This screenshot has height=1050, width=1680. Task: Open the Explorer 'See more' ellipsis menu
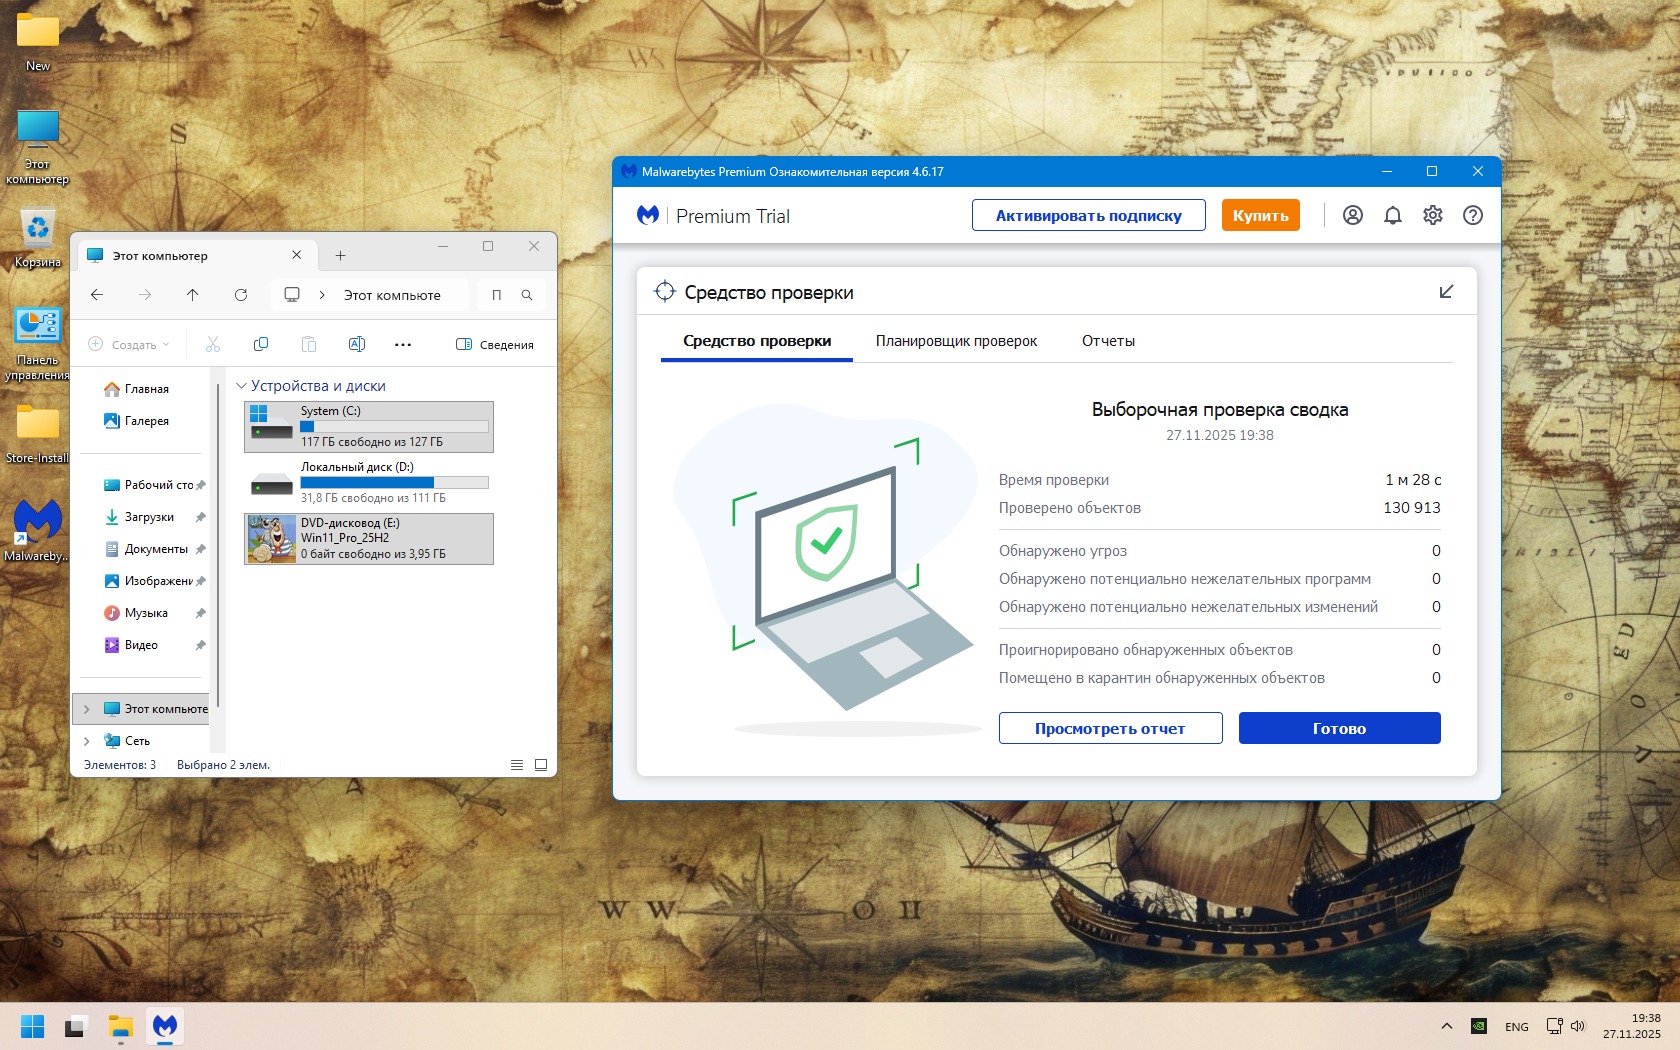point(403,344)
